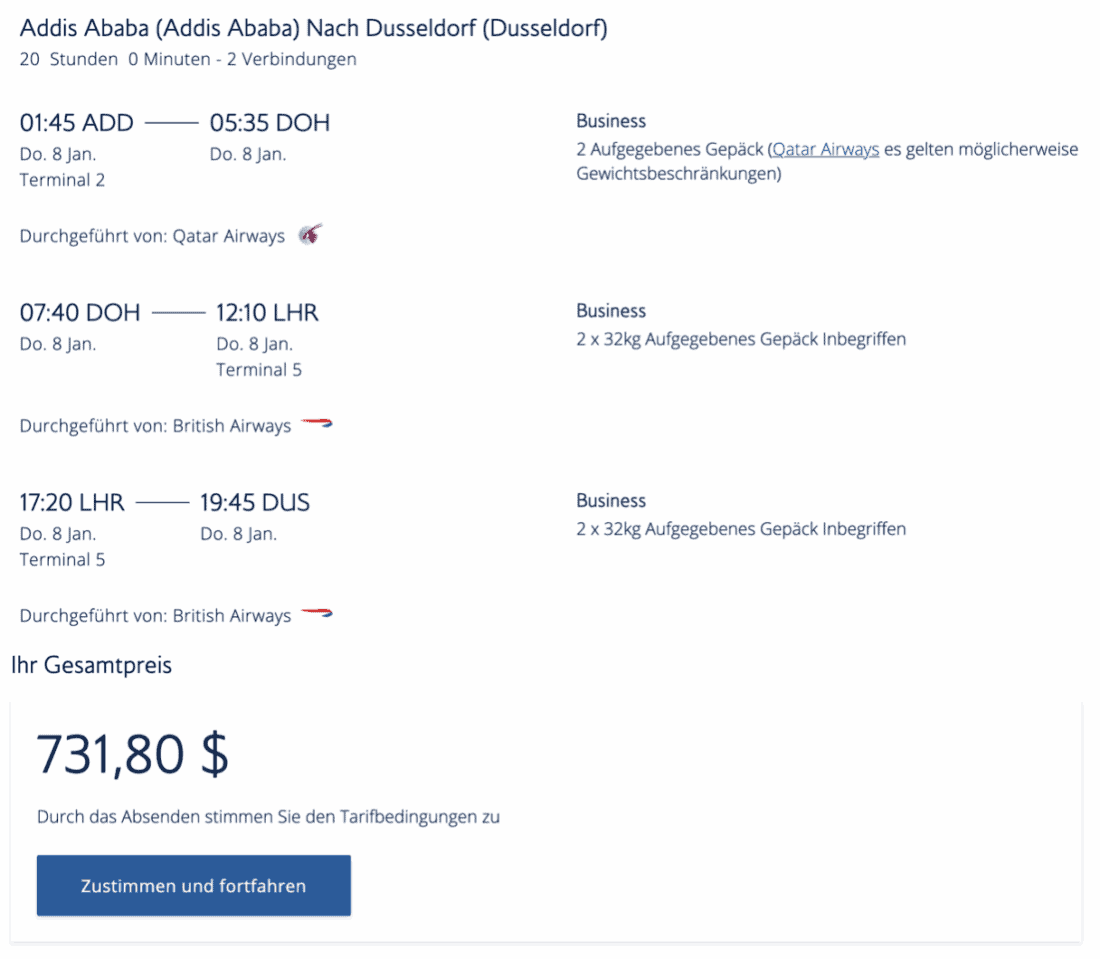
Task: Click the Tarifbedingungen consent text
Action: click(268, 817)
